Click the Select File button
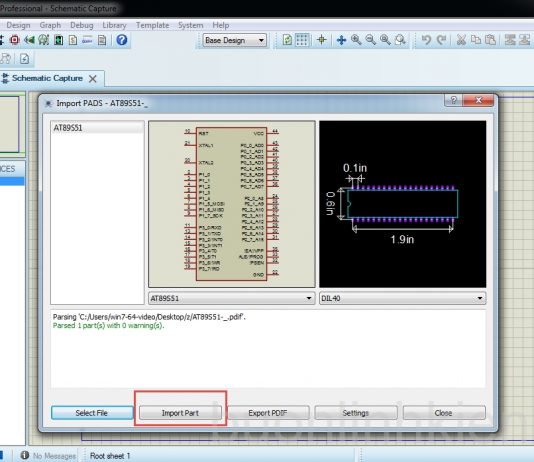This screenshot has height=462, width=534. tap(92, 413)
